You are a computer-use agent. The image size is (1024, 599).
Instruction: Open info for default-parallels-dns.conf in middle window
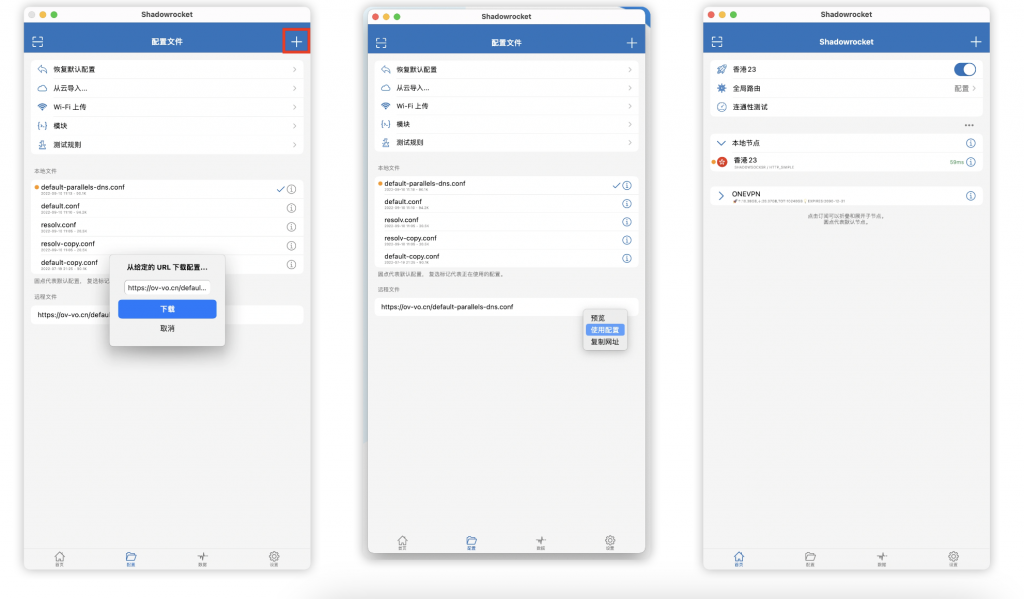pos(627,186)
